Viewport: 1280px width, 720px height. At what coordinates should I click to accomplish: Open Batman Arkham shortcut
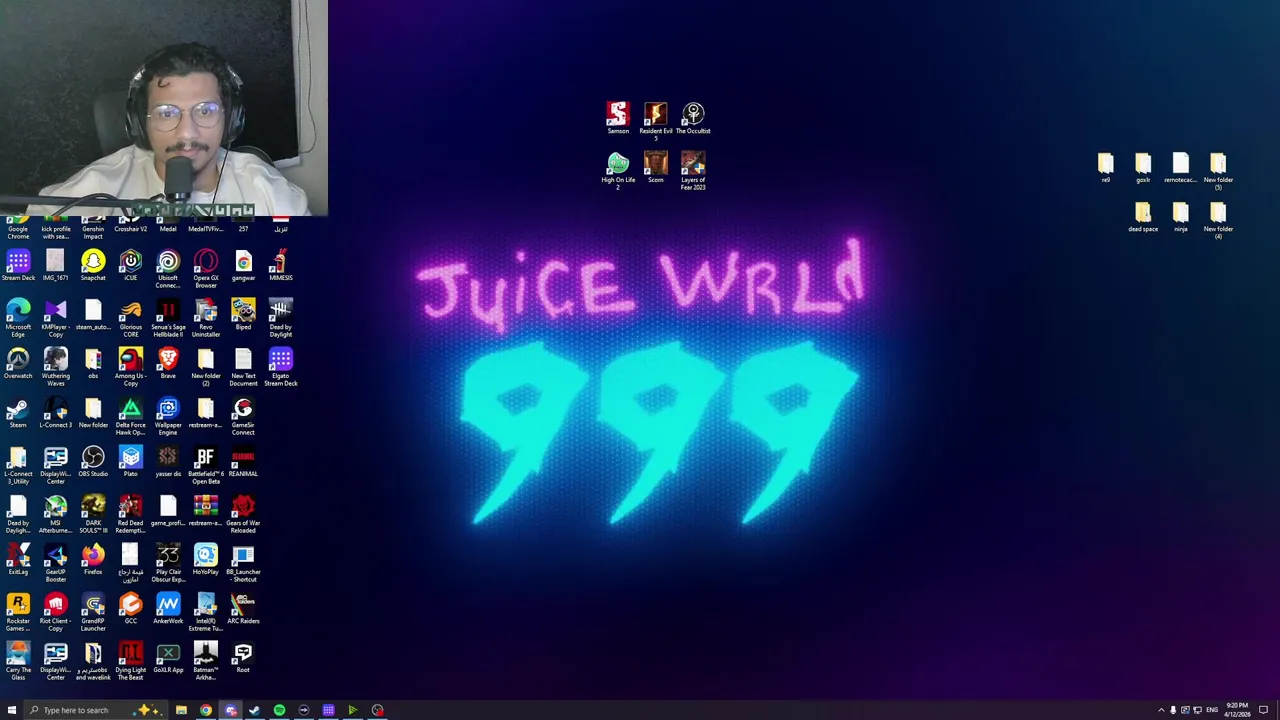(206, 661)
